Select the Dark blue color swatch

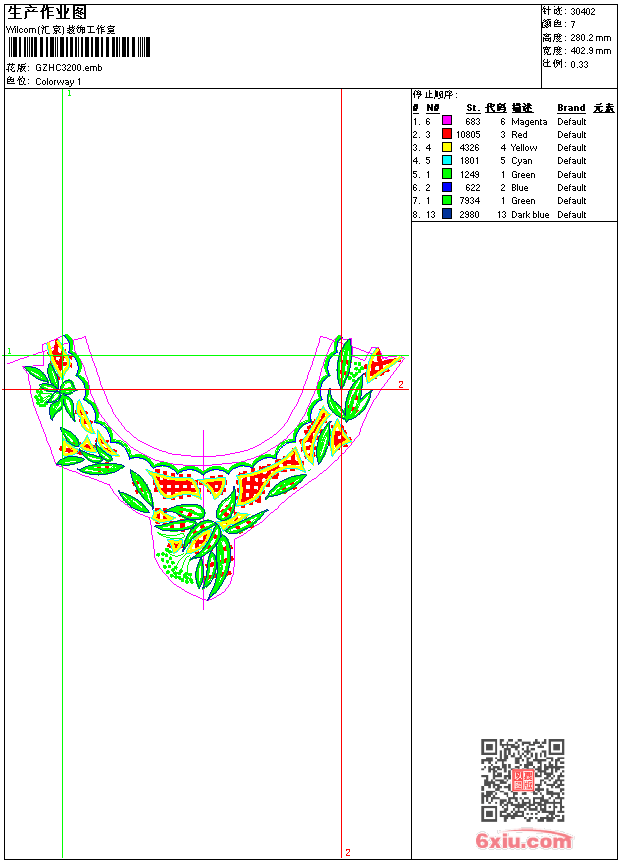pyautogui.click(x=447, y=214)
